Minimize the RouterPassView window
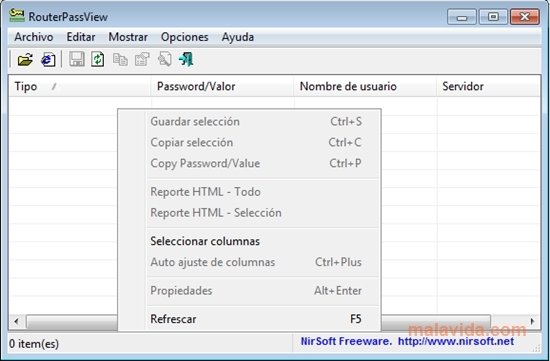 coord(462,17)
